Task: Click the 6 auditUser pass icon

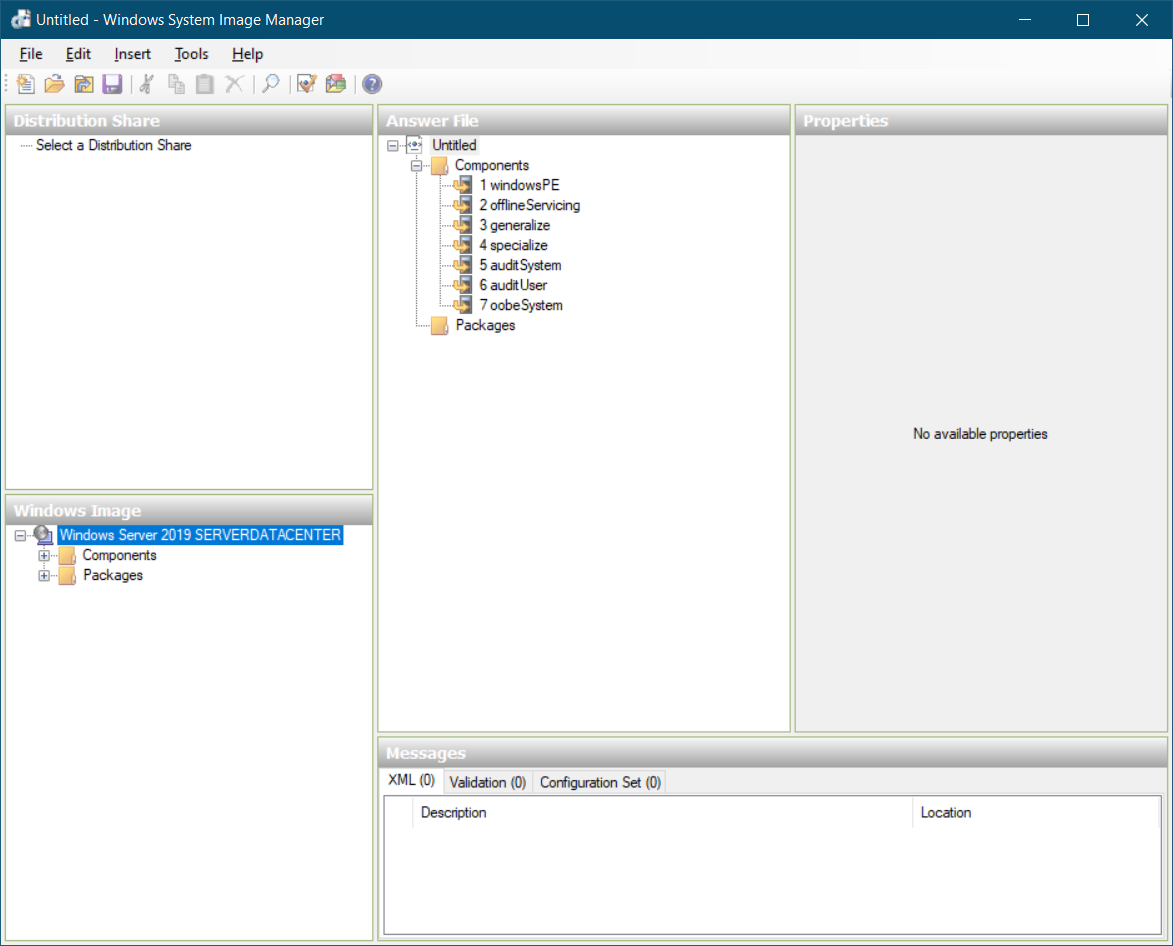Action: click(463, 285)
